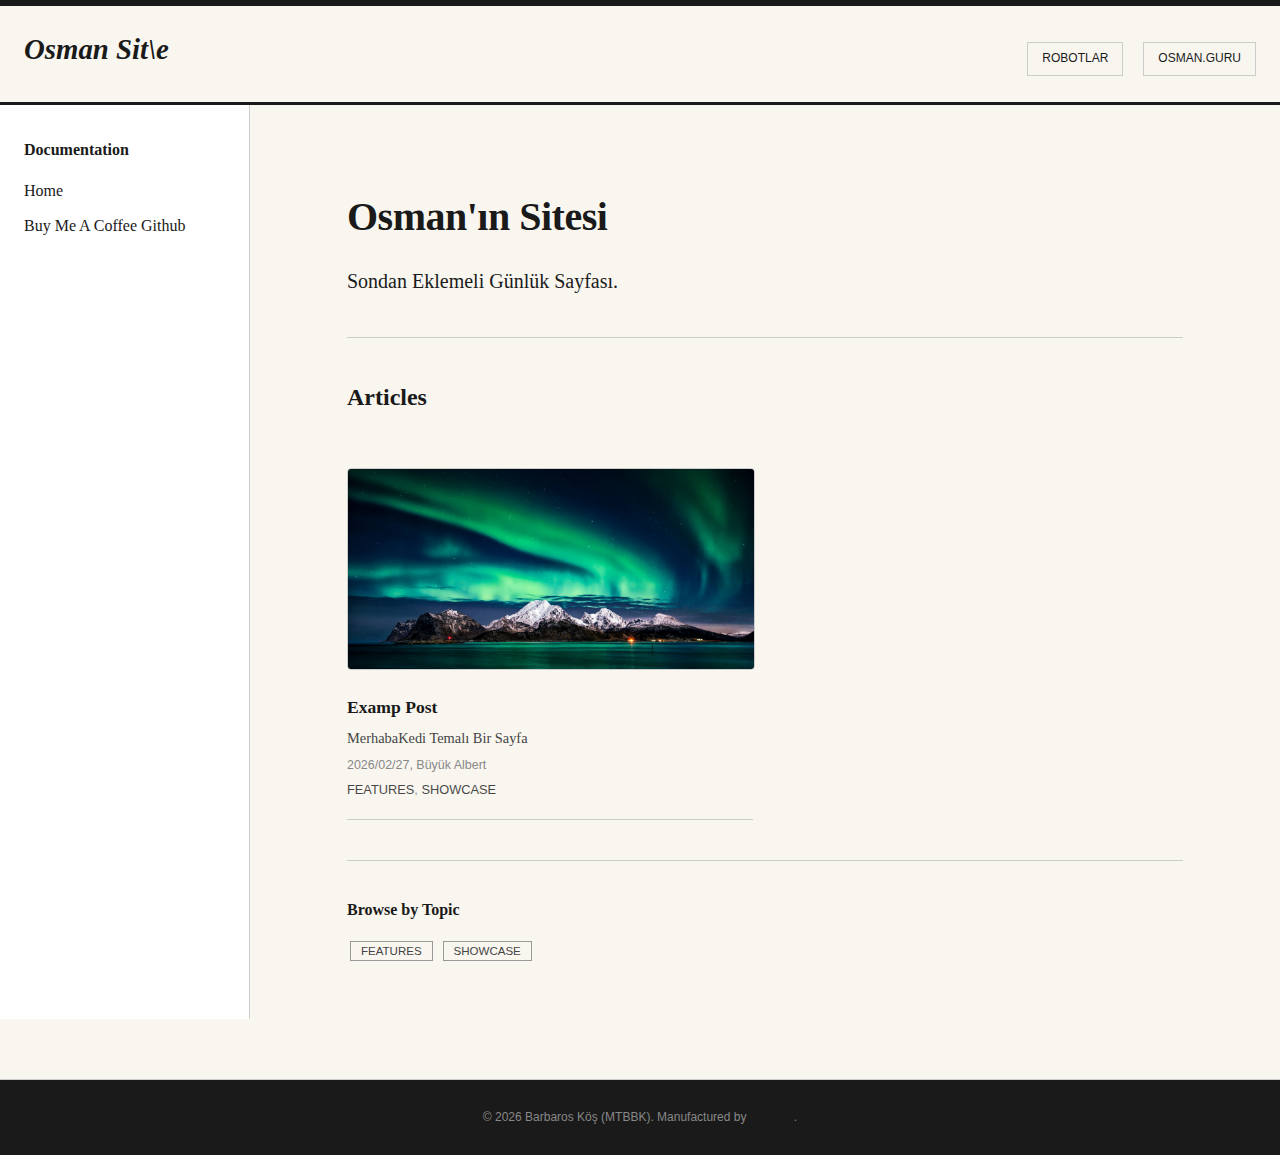Click the Barbaros Köş copyright footer text
Image resolution: width=1280 pixels, height=1155 pixels.
[x=568, y=1117]
